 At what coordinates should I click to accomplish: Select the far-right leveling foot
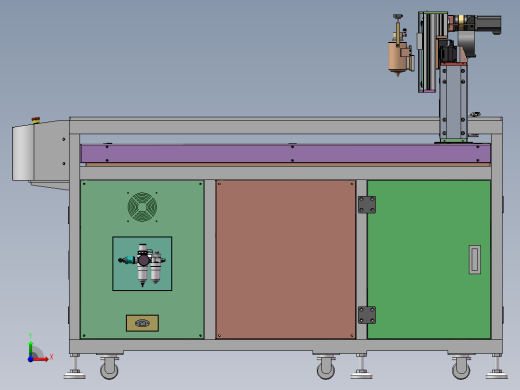[x=497, y=367]
